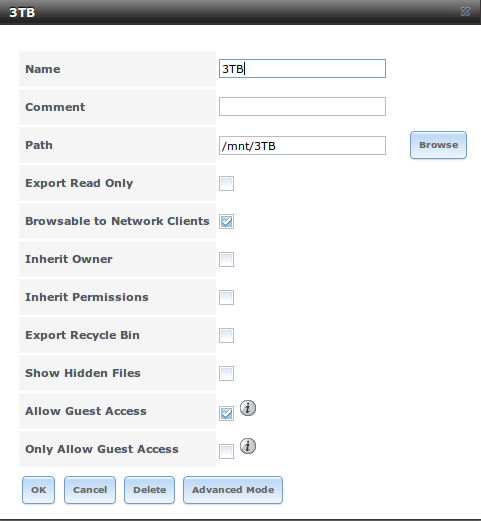Click info icon beside Allow Guest Access
The image size is (481, 521).
[248, 408]
